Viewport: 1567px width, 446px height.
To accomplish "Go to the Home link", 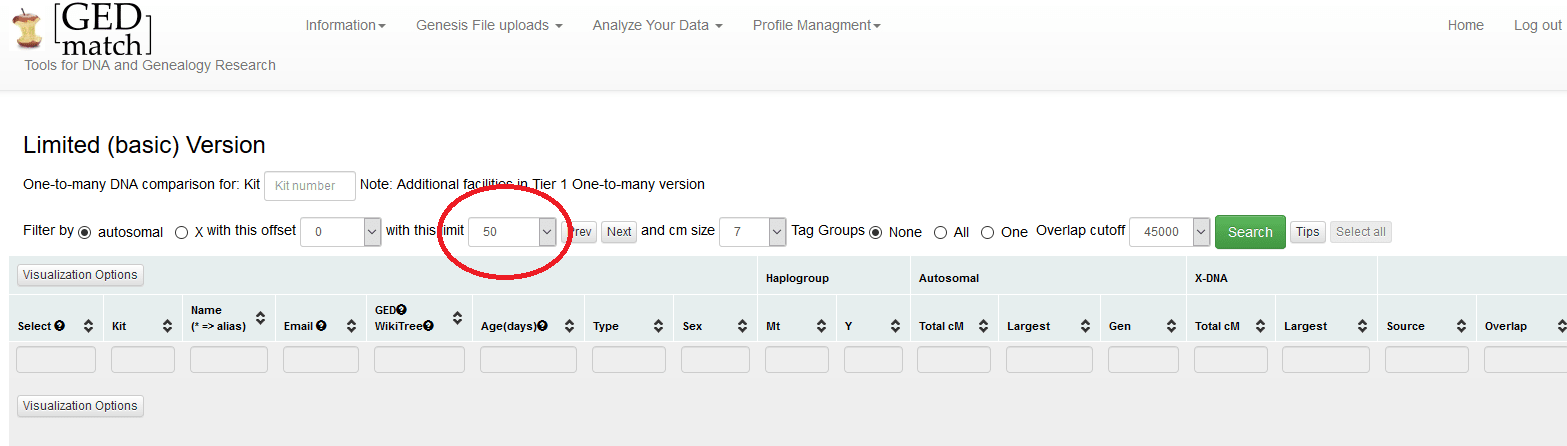I will [1465, 25].
